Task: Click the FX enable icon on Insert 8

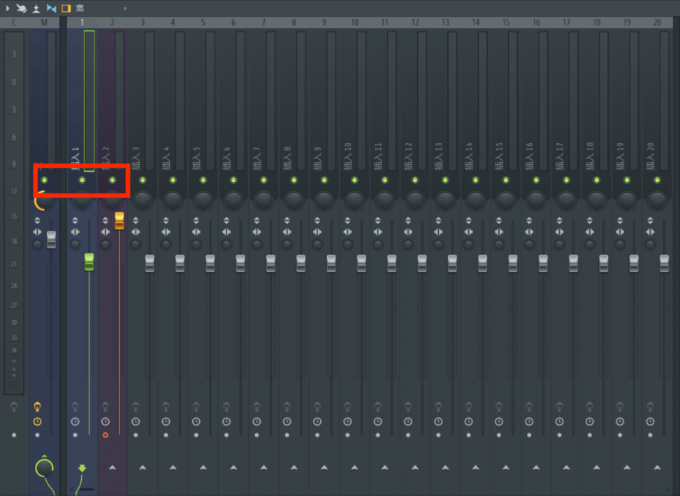Action: tap(287, 407)
